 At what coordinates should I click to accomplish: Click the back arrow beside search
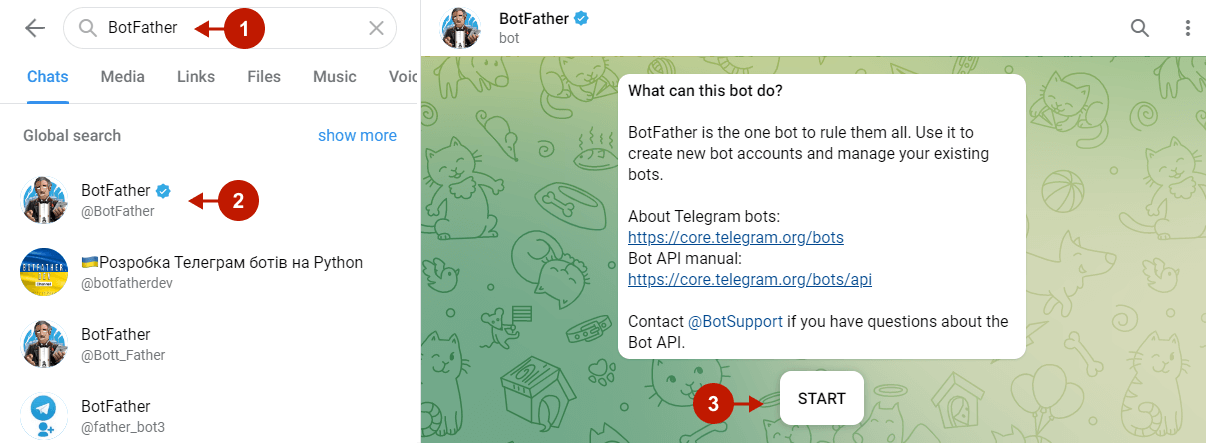[x=35, y=28]
